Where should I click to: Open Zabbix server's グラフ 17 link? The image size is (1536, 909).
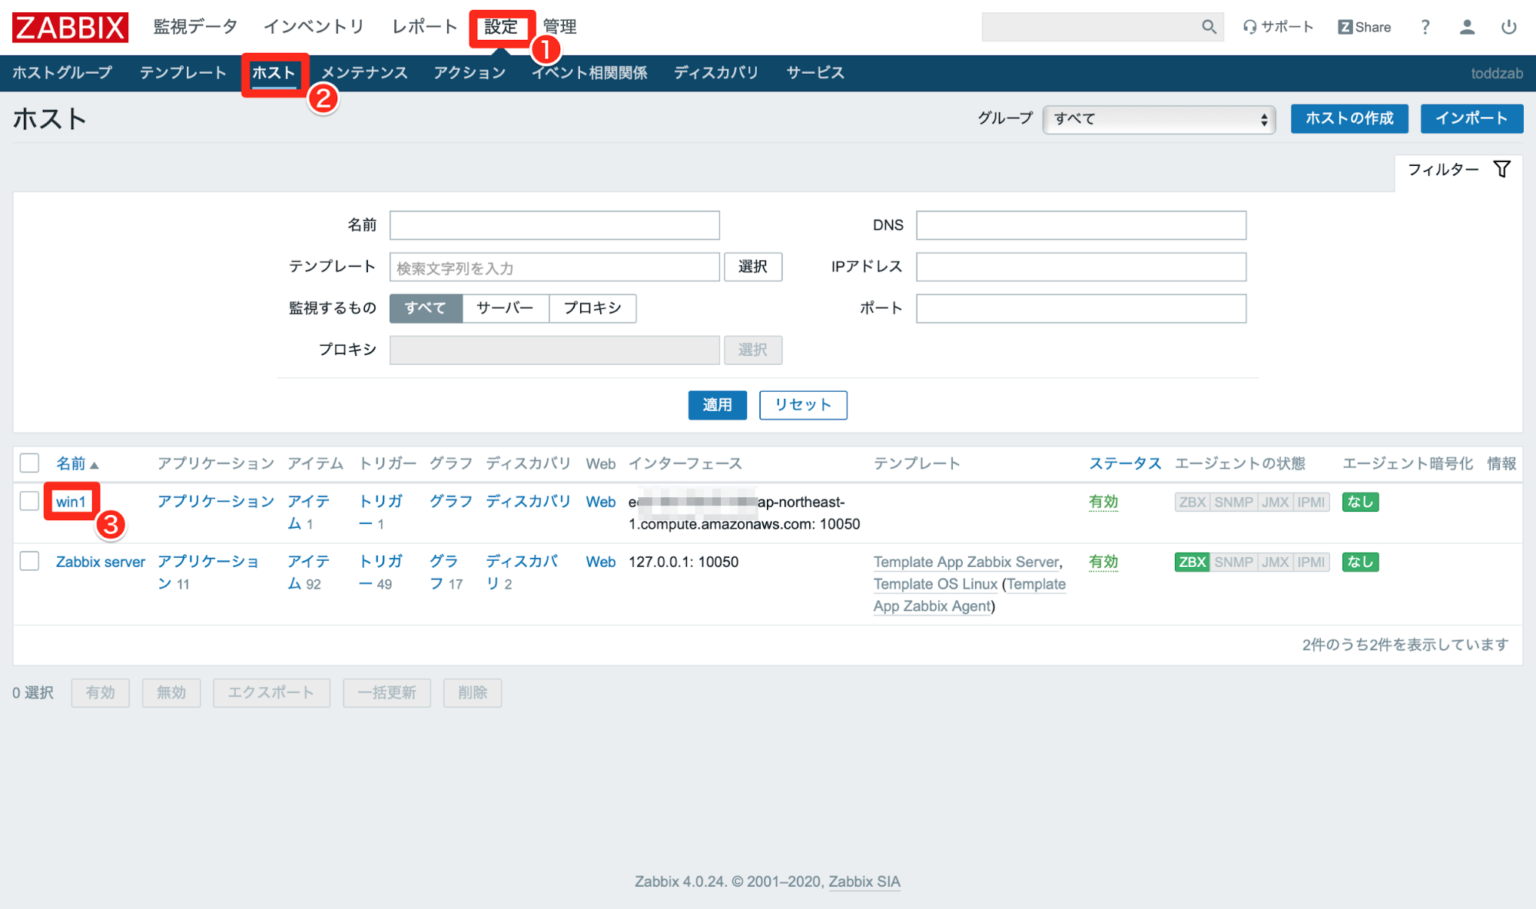446,572
